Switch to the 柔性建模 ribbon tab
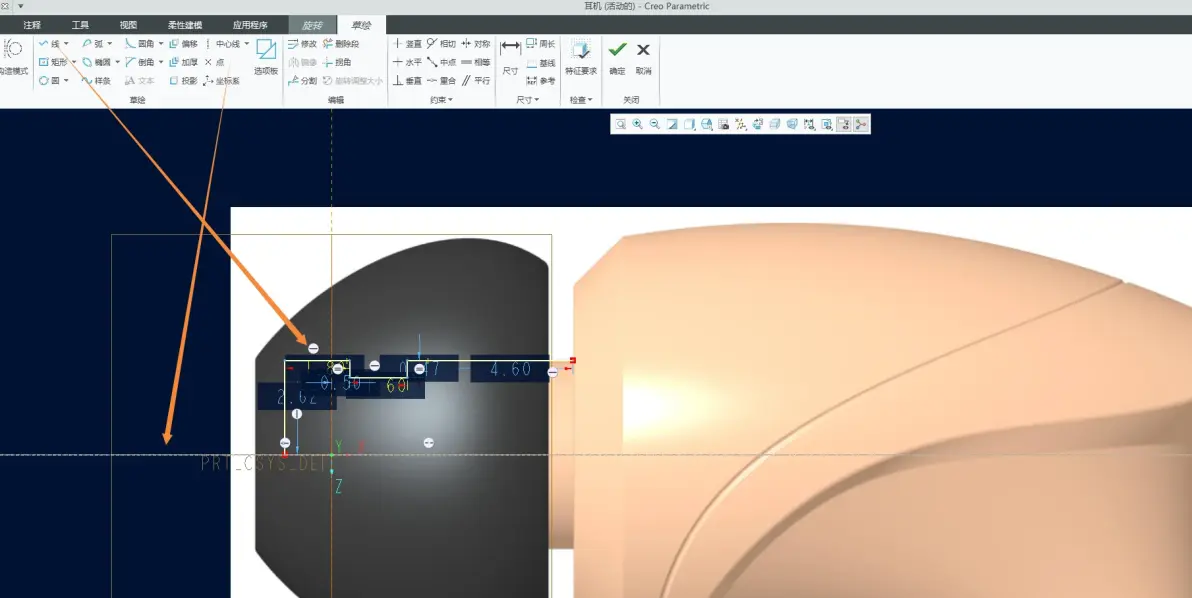 click(x=185, y=25)
